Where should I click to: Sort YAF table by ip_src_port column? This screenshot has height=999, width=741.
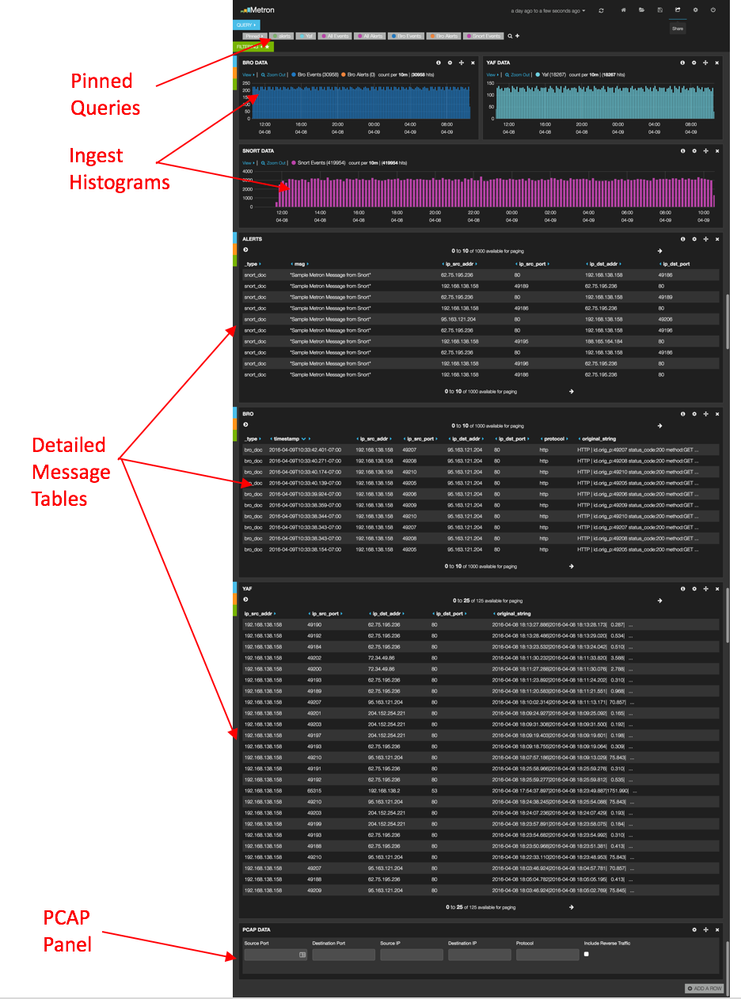[326, 614]
